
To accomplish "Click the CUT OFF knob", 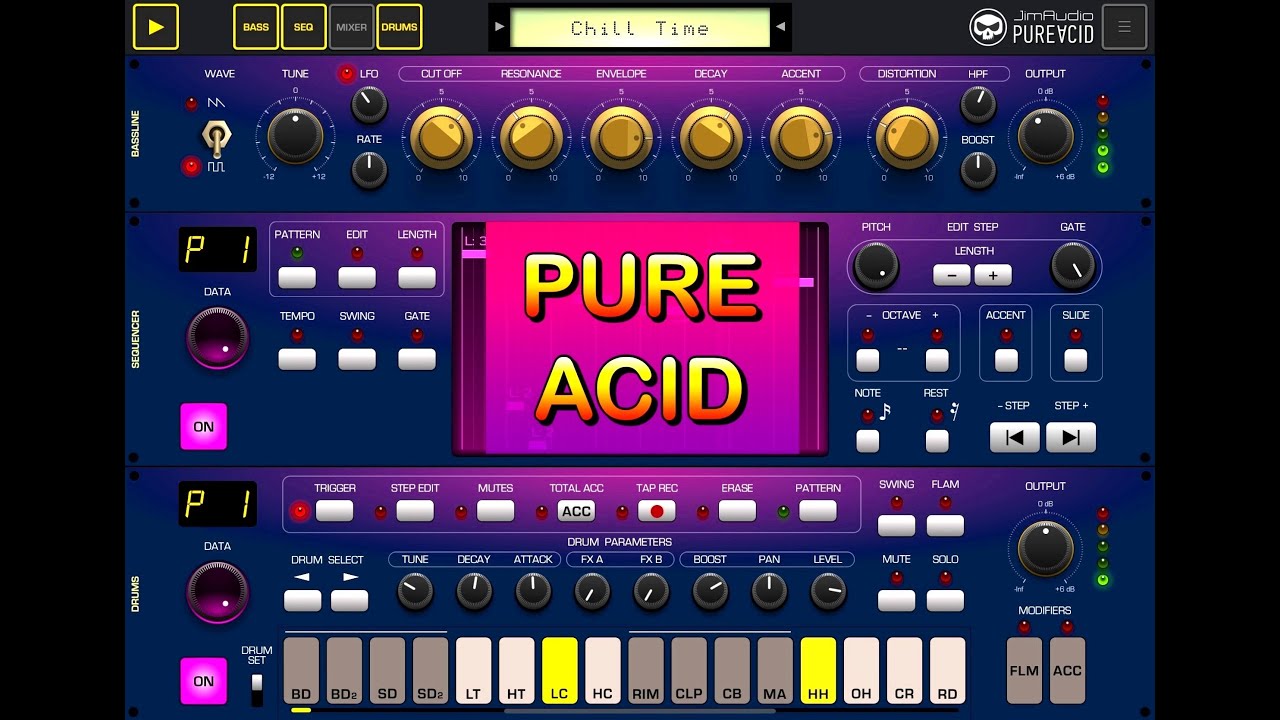I will point(441,137).
